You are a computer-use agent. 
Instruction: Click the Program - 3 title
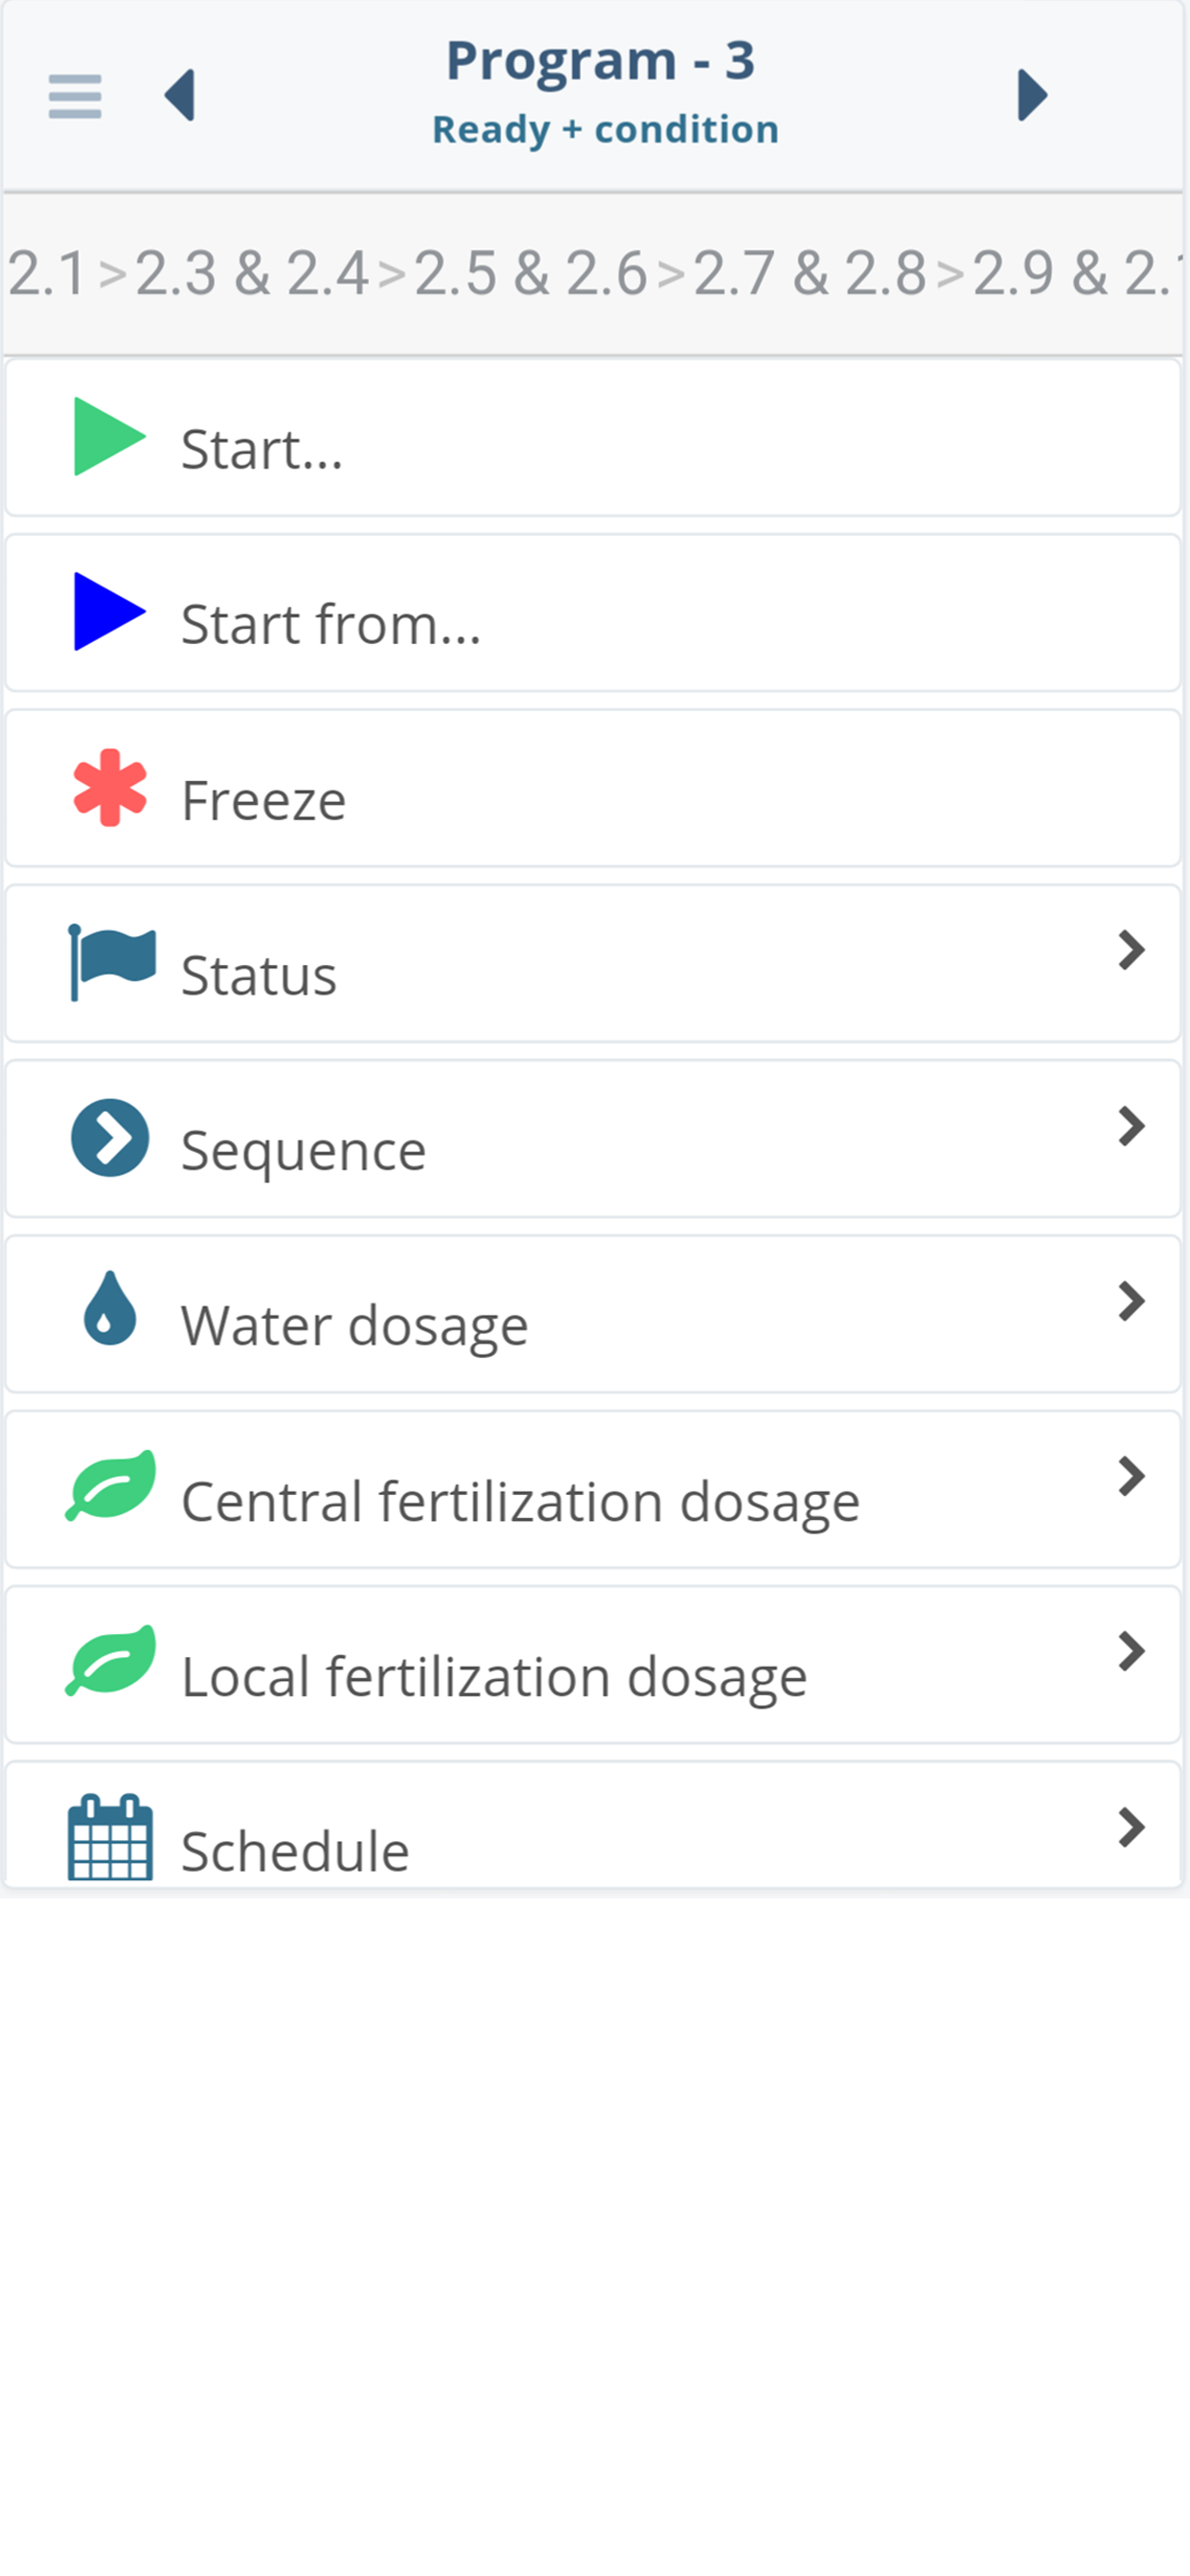(600, 60)
